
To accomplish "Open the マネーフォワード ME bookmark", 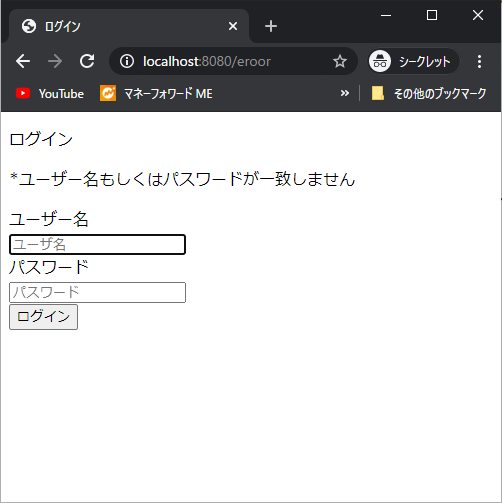I will tap(156, 94).
